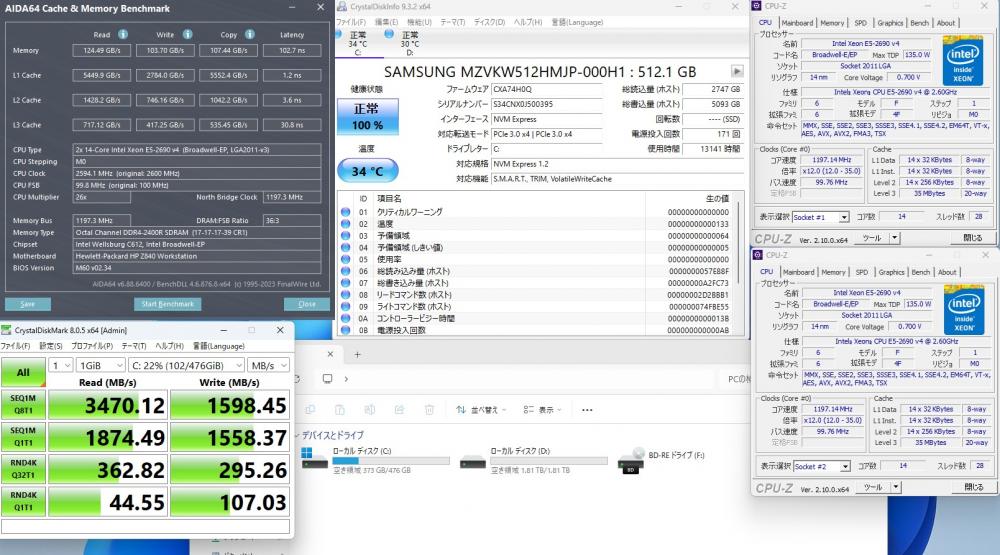Select disk C: status icon in CrystalDiskInfo
The height and width of the screenshot is (555, 1000).
339,34
